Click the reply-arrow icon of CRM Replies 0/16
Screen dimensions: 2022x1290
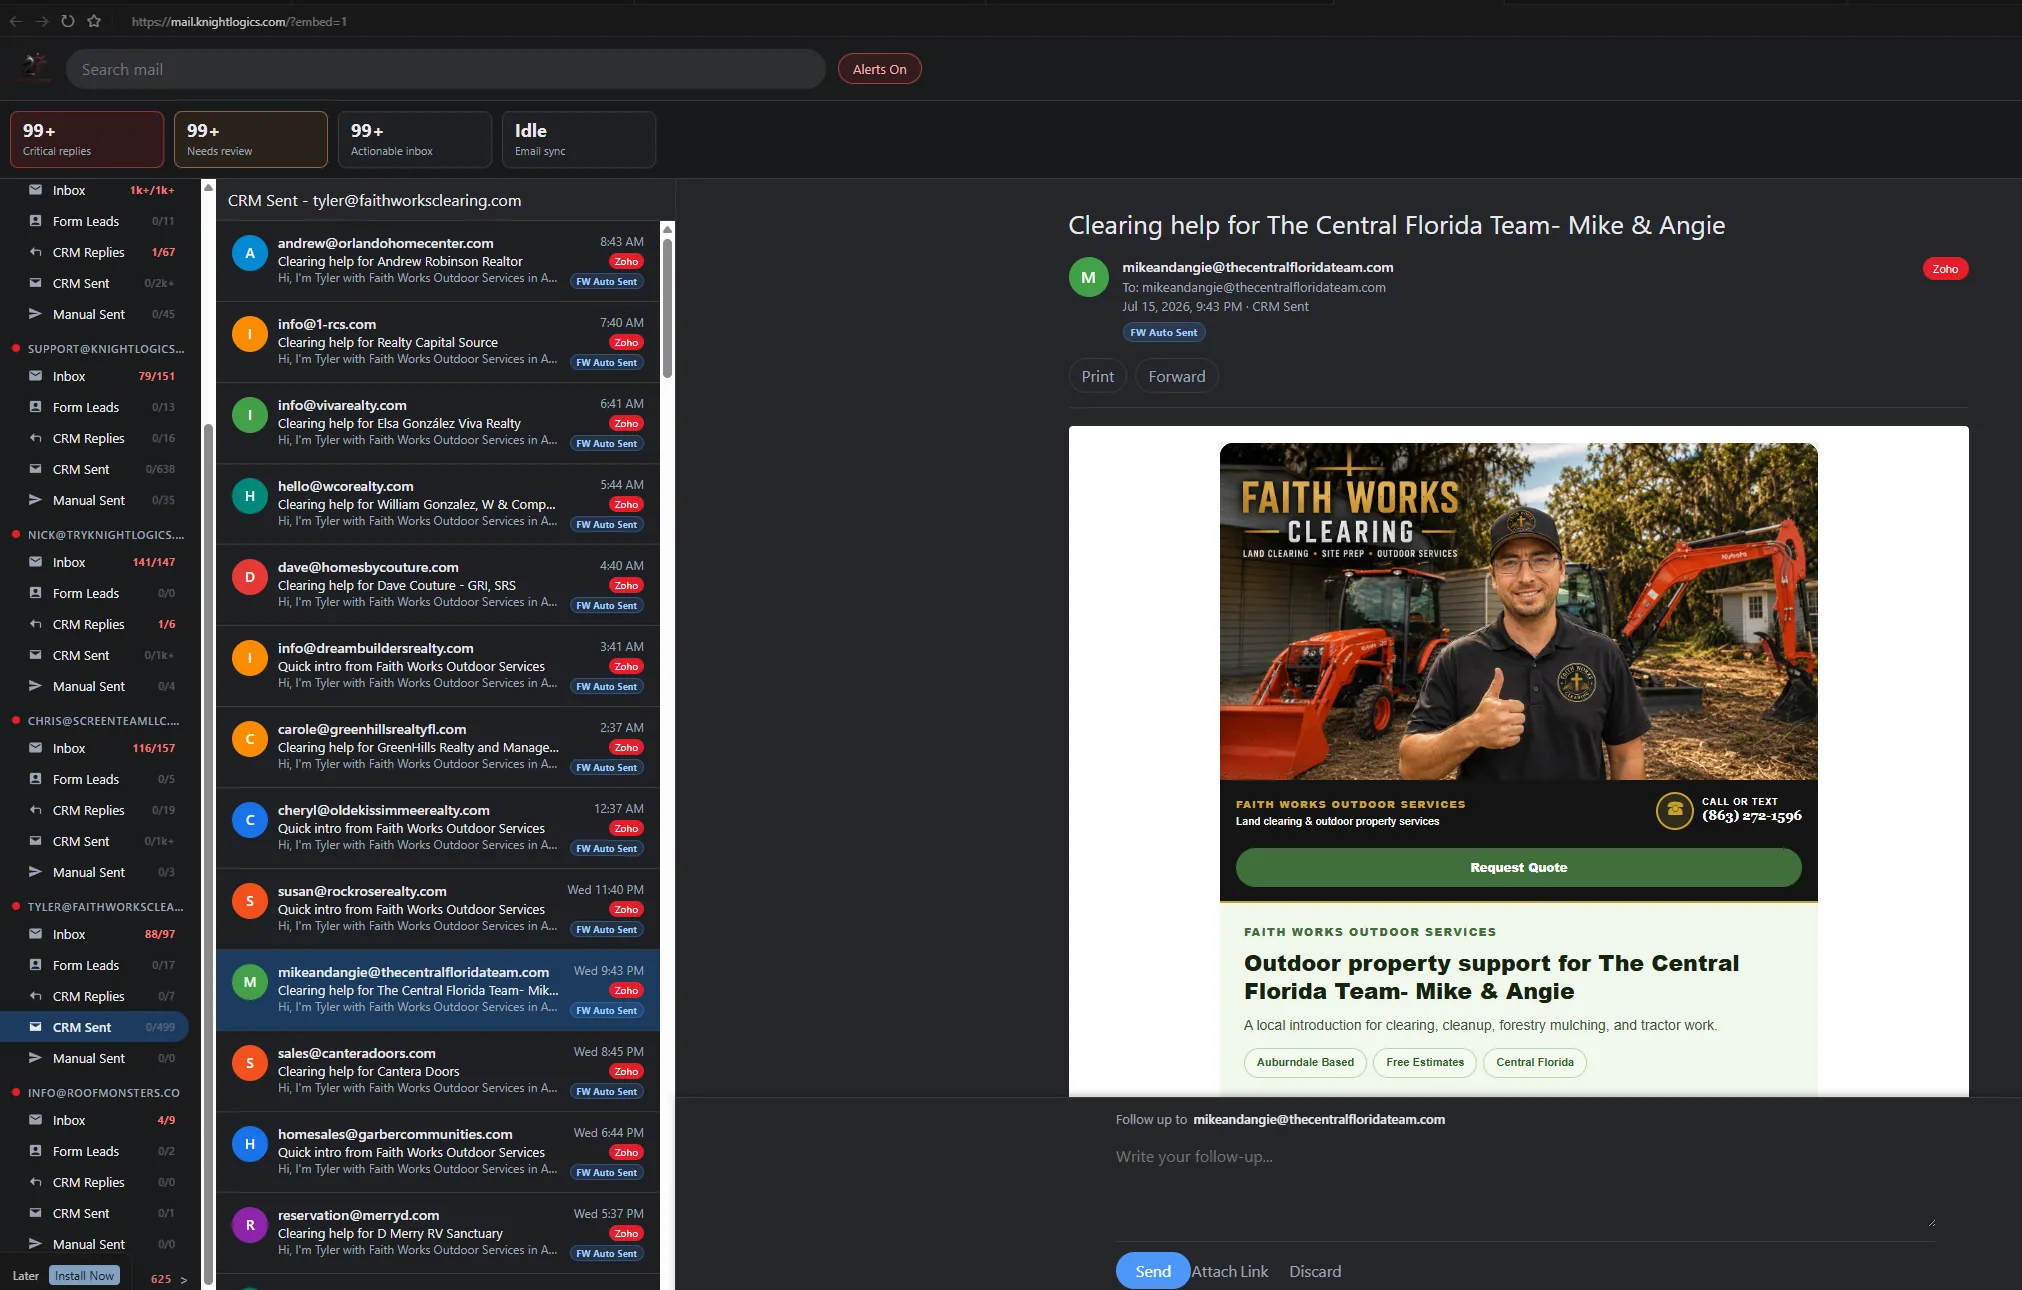pos(35,438)
